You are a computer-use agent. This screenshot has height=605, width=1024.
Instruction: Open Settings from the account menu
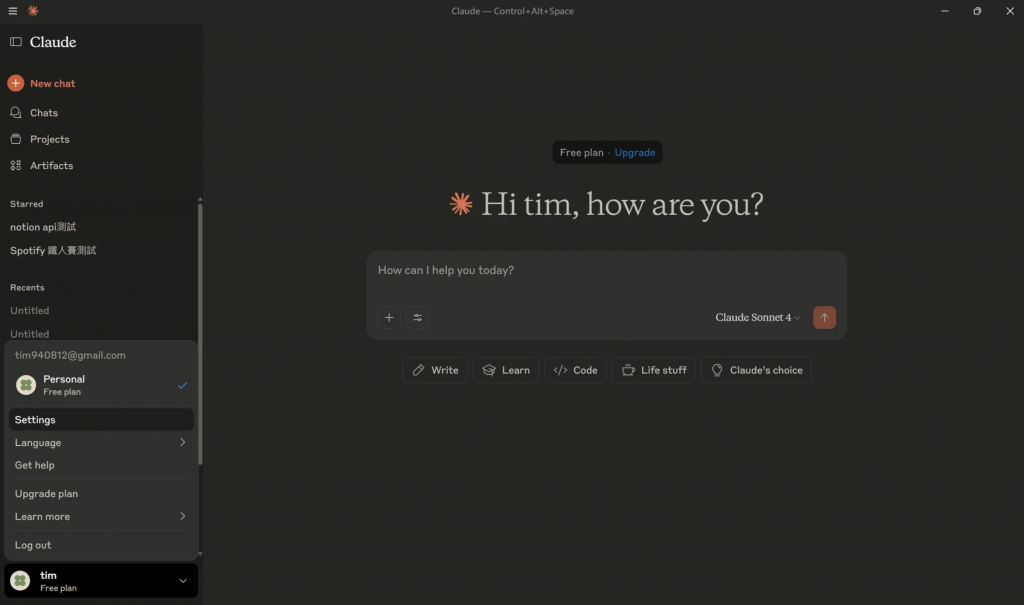pyautogui.click(x=101, y=419)
